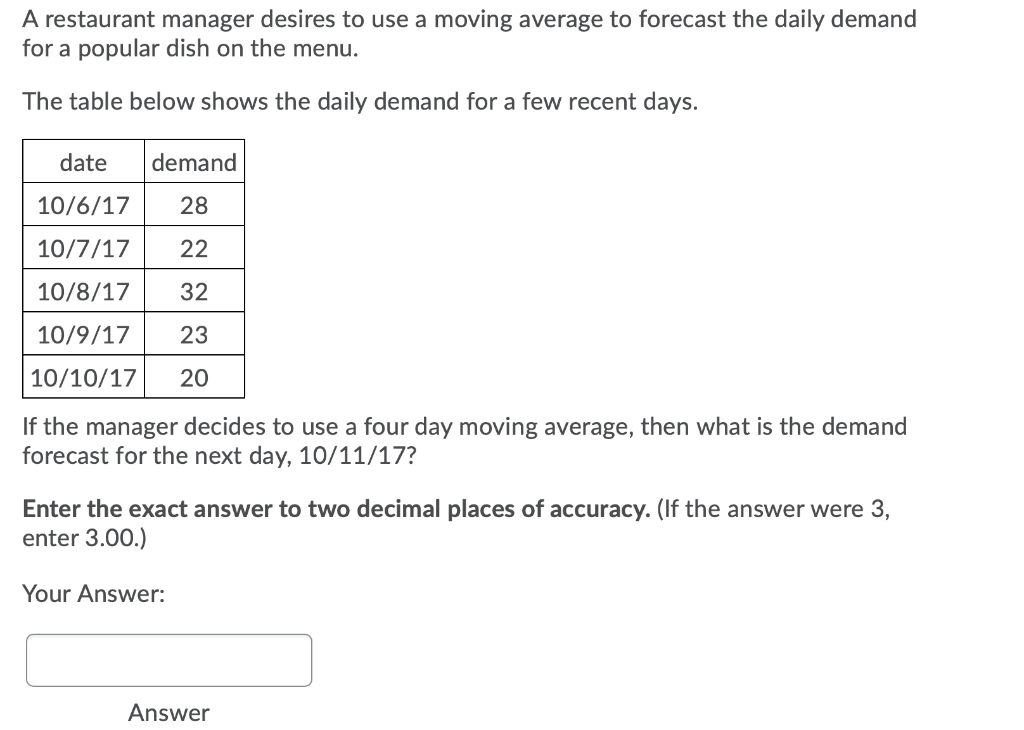Click the last date 10/10/17
This screenshot has width=1024, height=730.
pos(82,377)
